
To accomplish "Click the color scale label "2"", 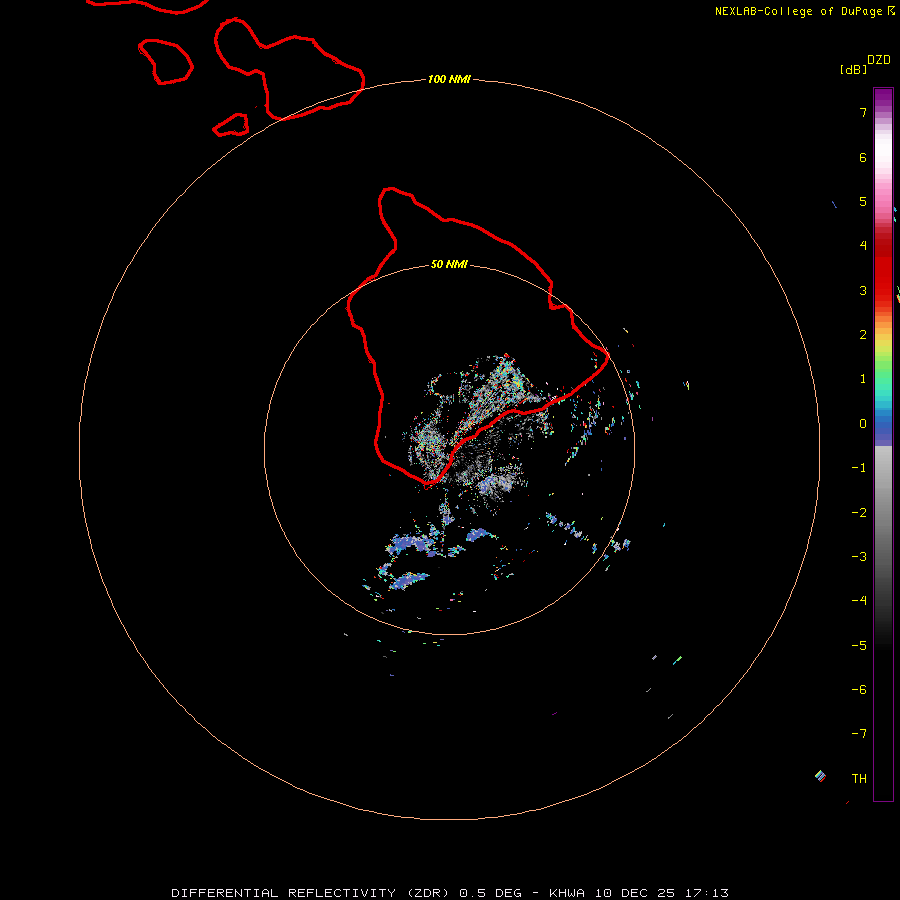I will (x=863, y=335).
